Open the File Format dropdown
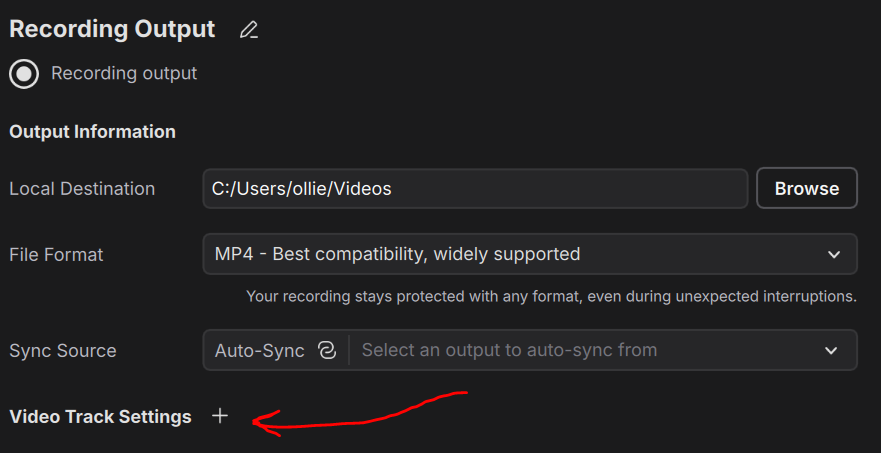This screenshot has height=453, width=881. pyautogui.click(x=529, y=254)
